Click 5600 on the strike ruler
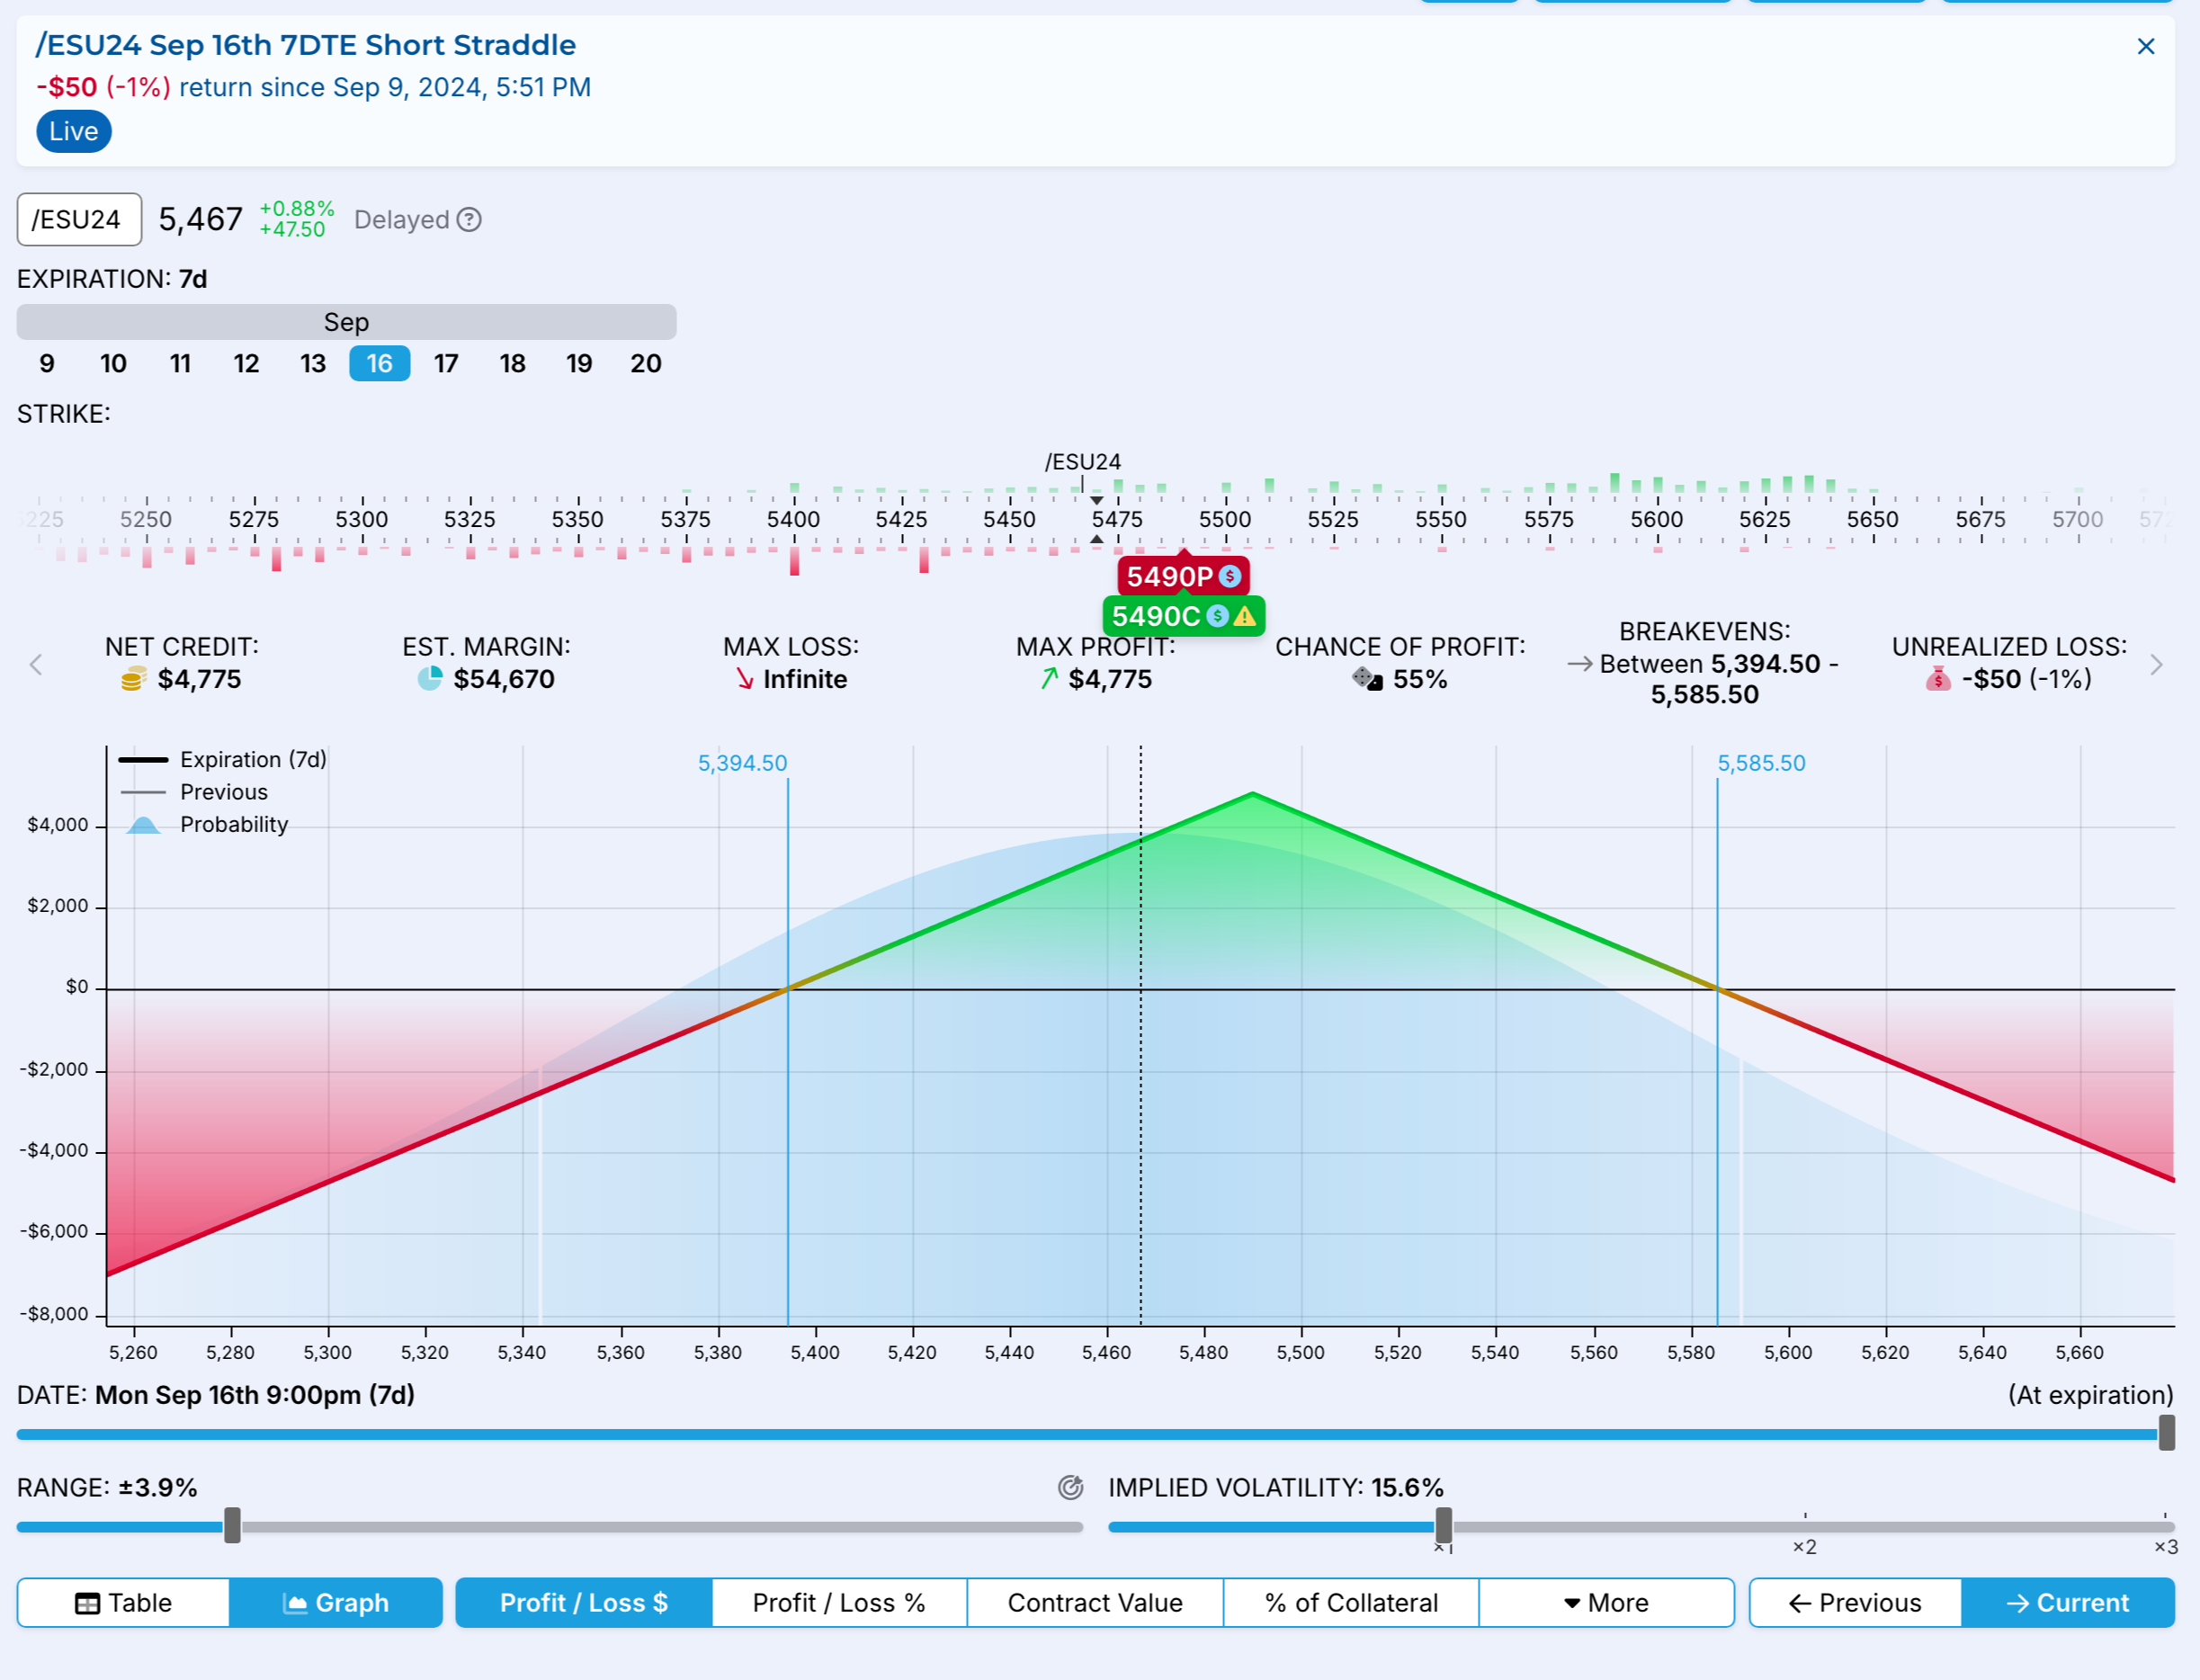Screen dimensions: 2200x1680 point(1657,520)
